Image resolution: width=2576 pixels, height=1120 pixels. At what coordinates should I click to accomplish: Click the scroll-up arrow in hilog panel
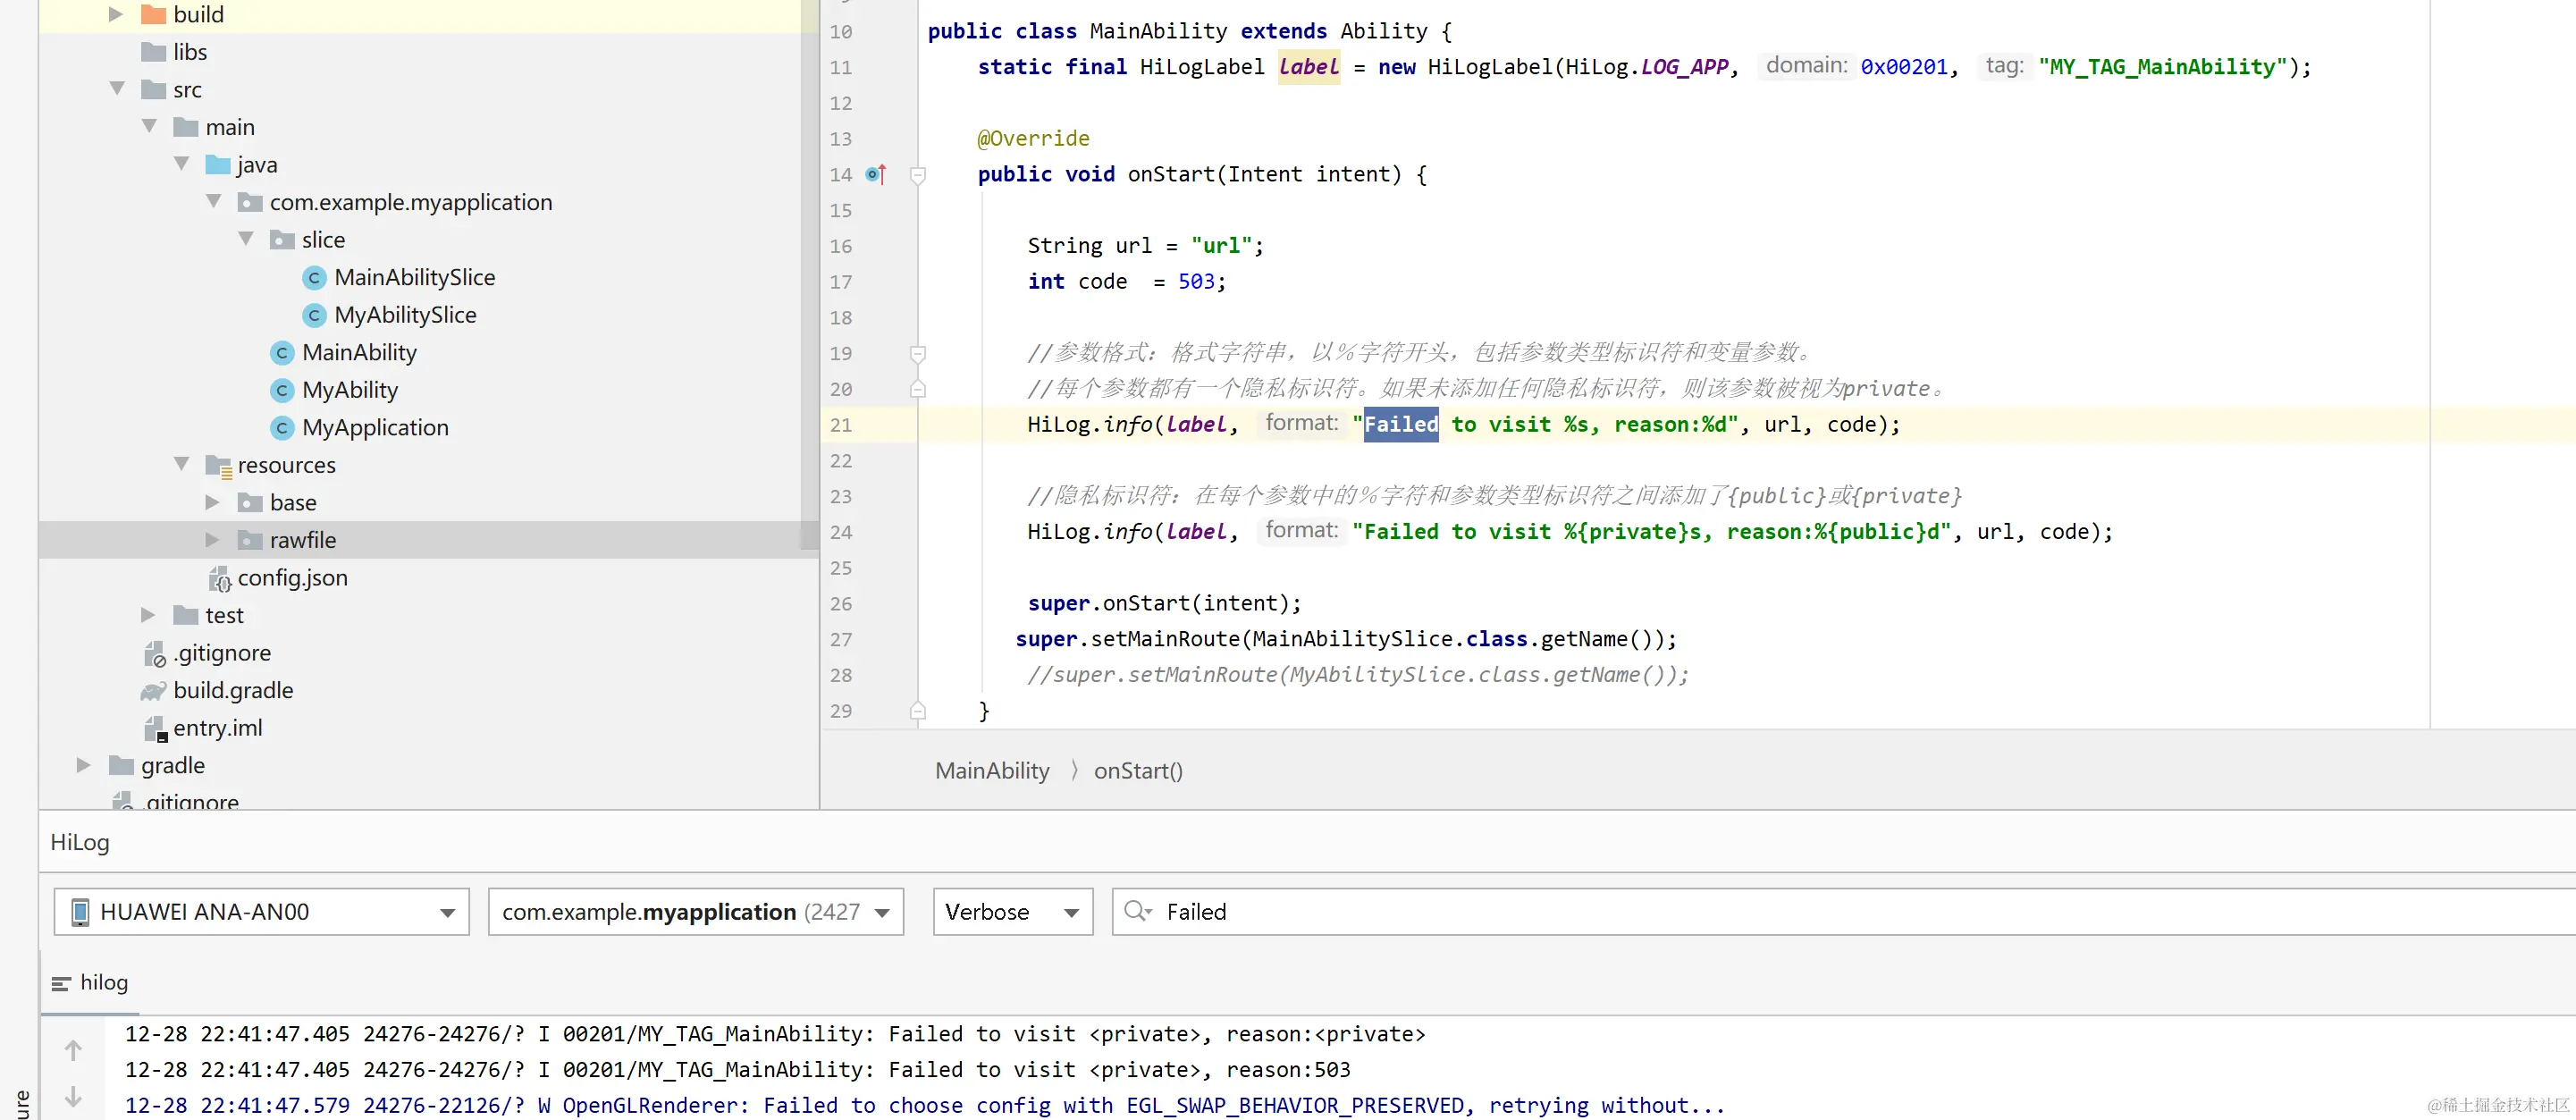click(x=73, y=1050)
